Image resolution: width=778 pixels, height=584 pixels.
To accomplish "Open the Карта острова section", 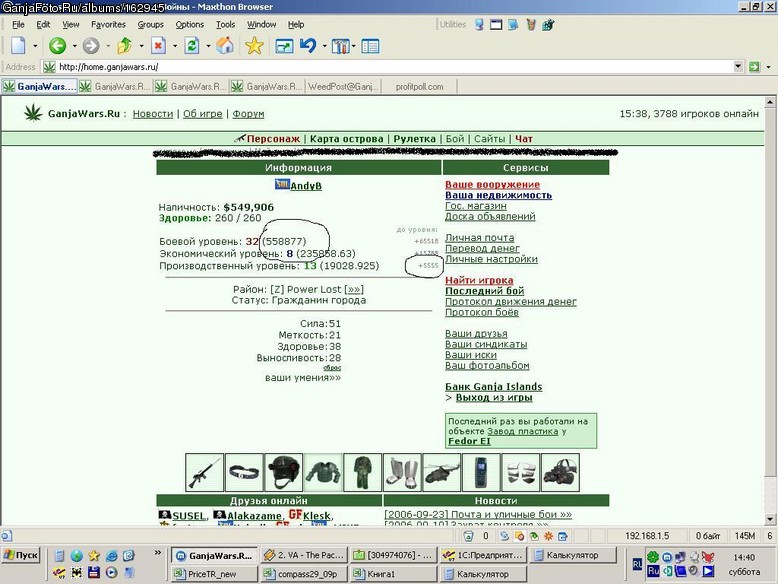I will point(346,139).
